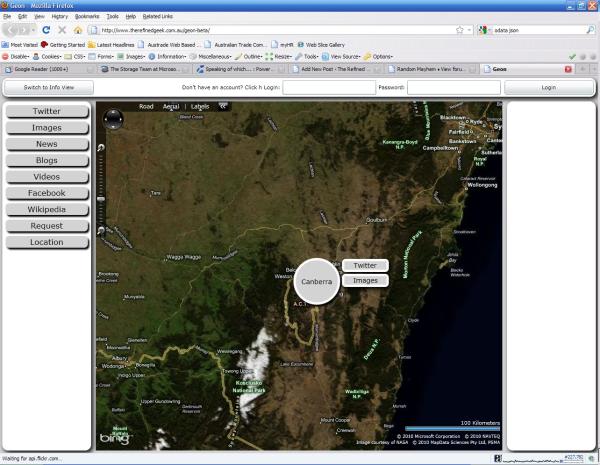Open the View Source dropdown

pyautogui.click(x=341, y=57)
